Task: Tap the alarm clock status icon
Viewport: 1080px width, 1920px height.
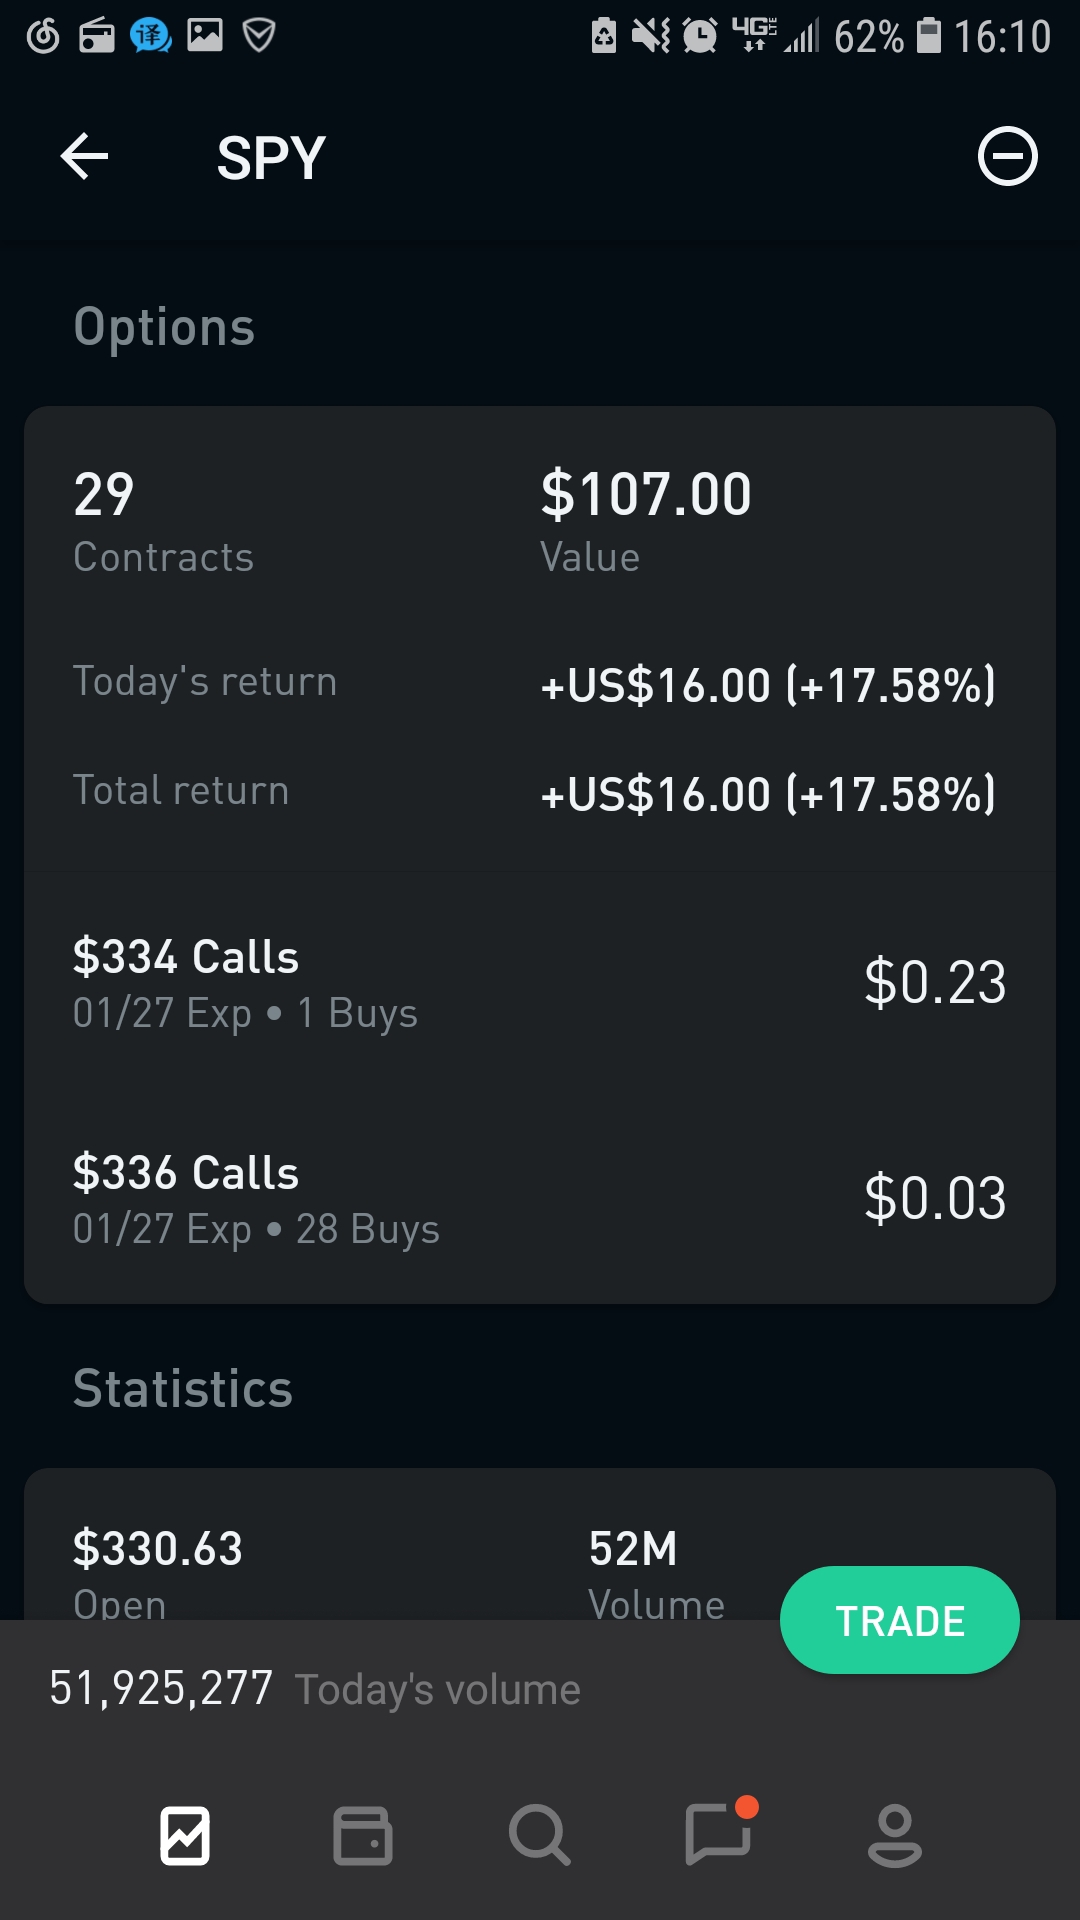Action: pyautogui.click(x=700, y=36)
